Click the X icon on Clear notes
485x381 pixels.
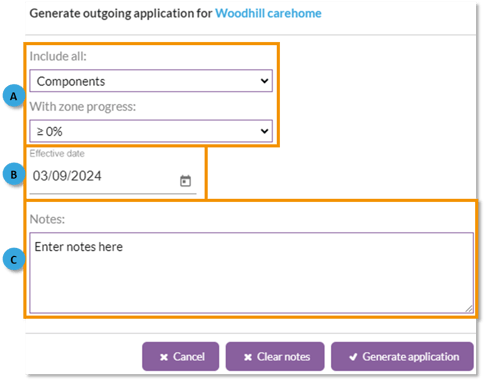[248, 357]
